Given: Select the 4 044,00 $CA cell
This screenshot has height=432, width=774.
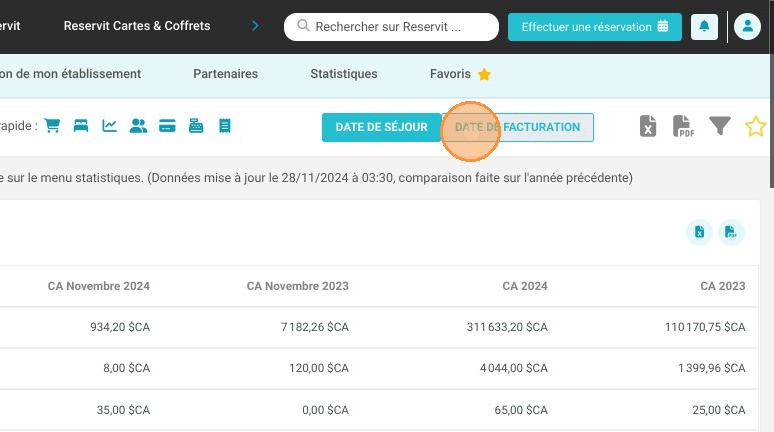Looking at the screenshot, I should tap(514, 368).
